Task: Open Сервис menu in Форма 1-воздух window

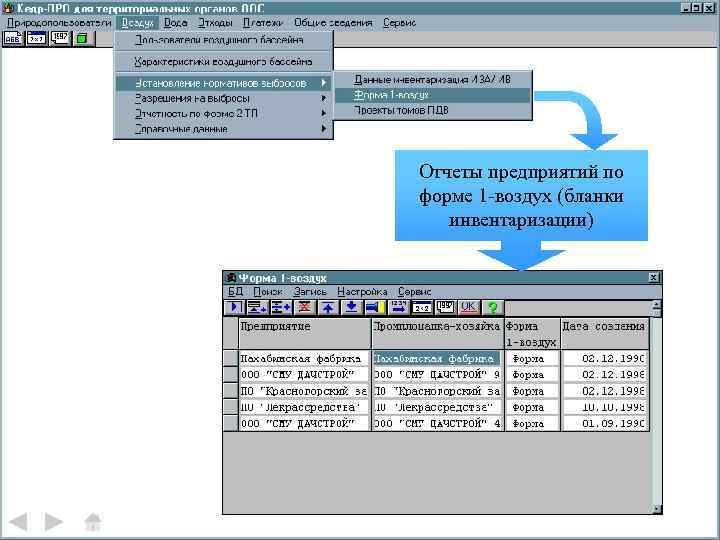Action: pos(415,292)
